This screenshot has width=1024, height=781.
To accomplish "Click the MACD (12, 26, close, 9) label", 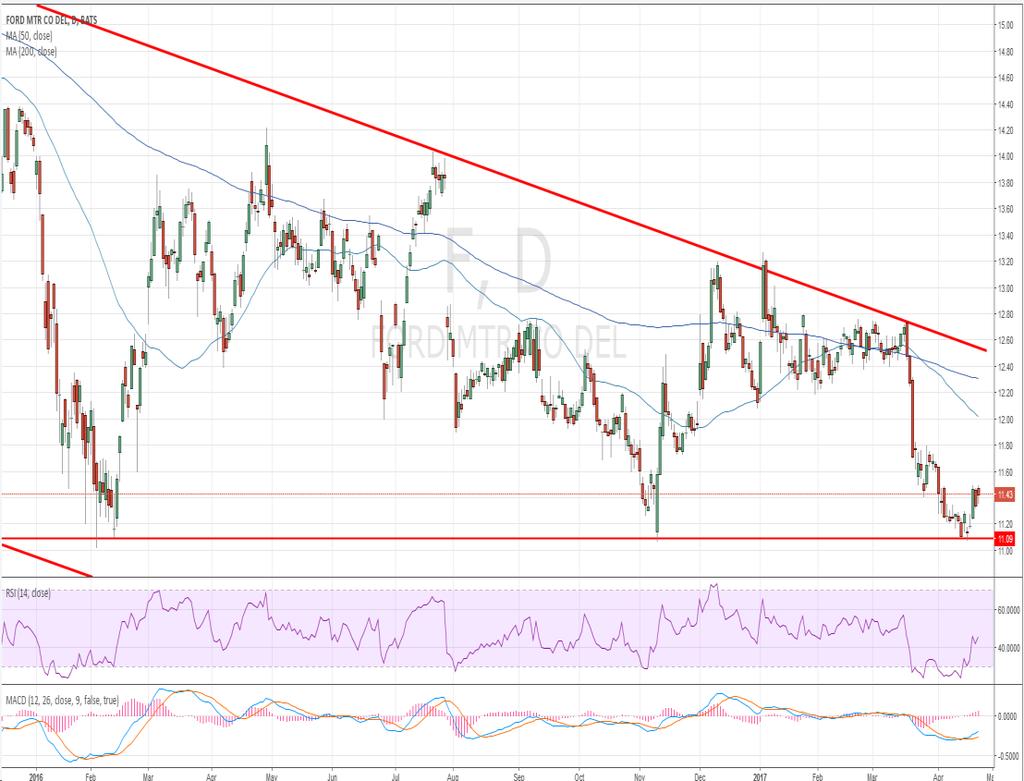I will tap(62, 700).
